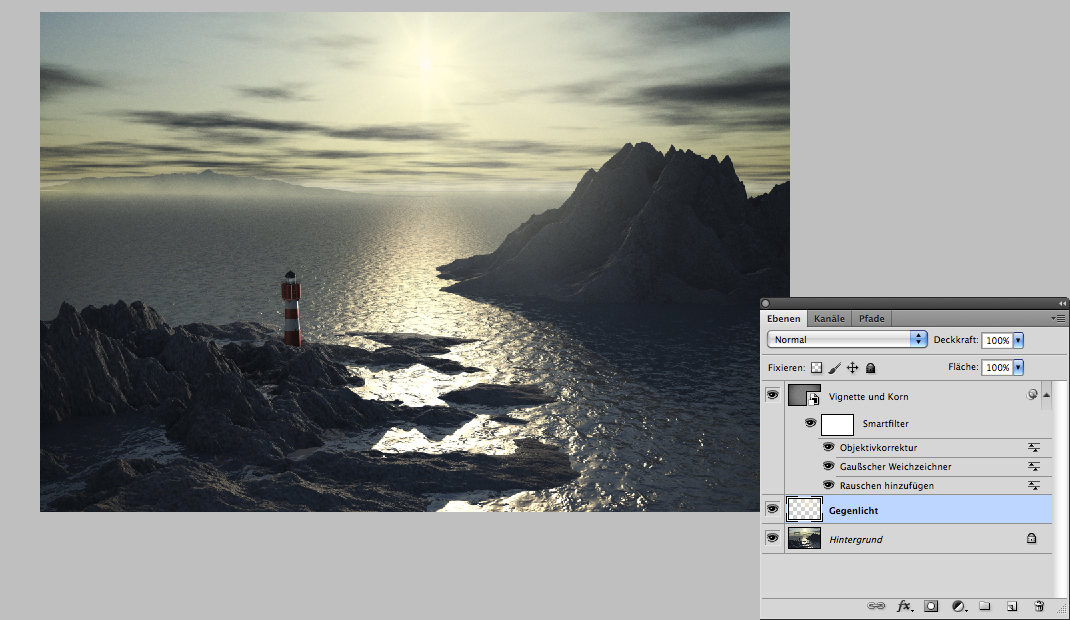Viewport: 1070px width, 620px height.
Task: Click the Fläche fill percentage field
Action: (x=996, y=368)
